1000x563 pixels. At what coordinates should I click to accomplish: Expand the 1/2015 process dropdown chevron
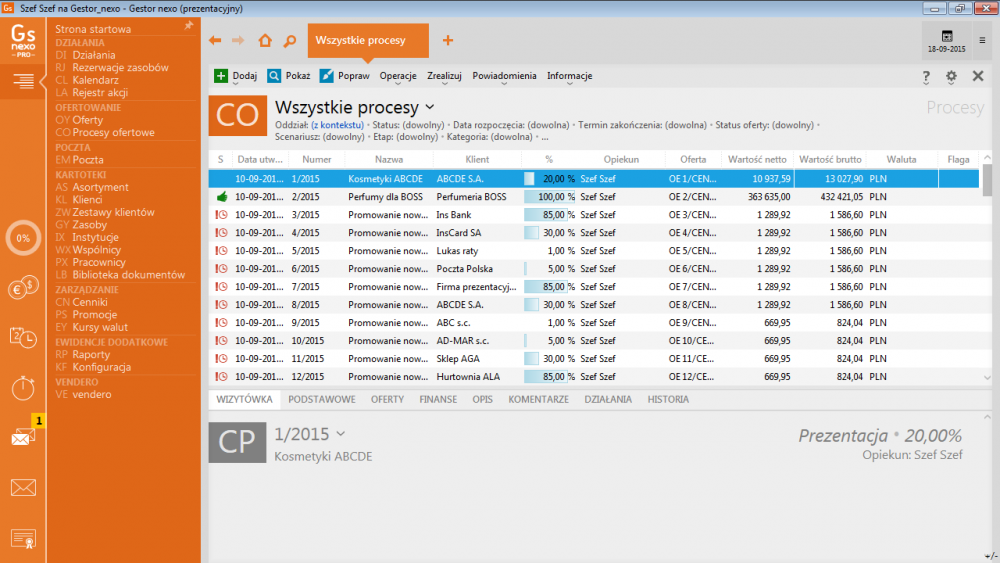pyautogui.click(x=341, y=434)
